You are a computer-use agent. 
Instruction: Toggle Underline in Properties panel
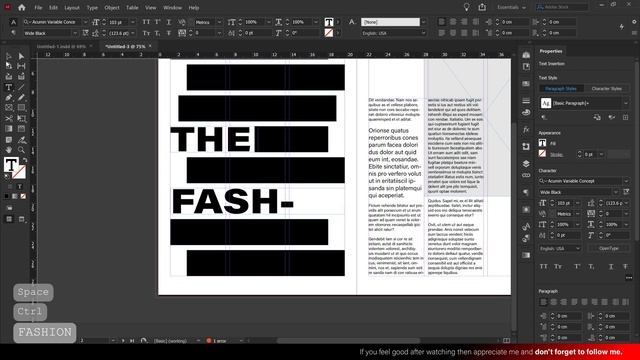611,267
